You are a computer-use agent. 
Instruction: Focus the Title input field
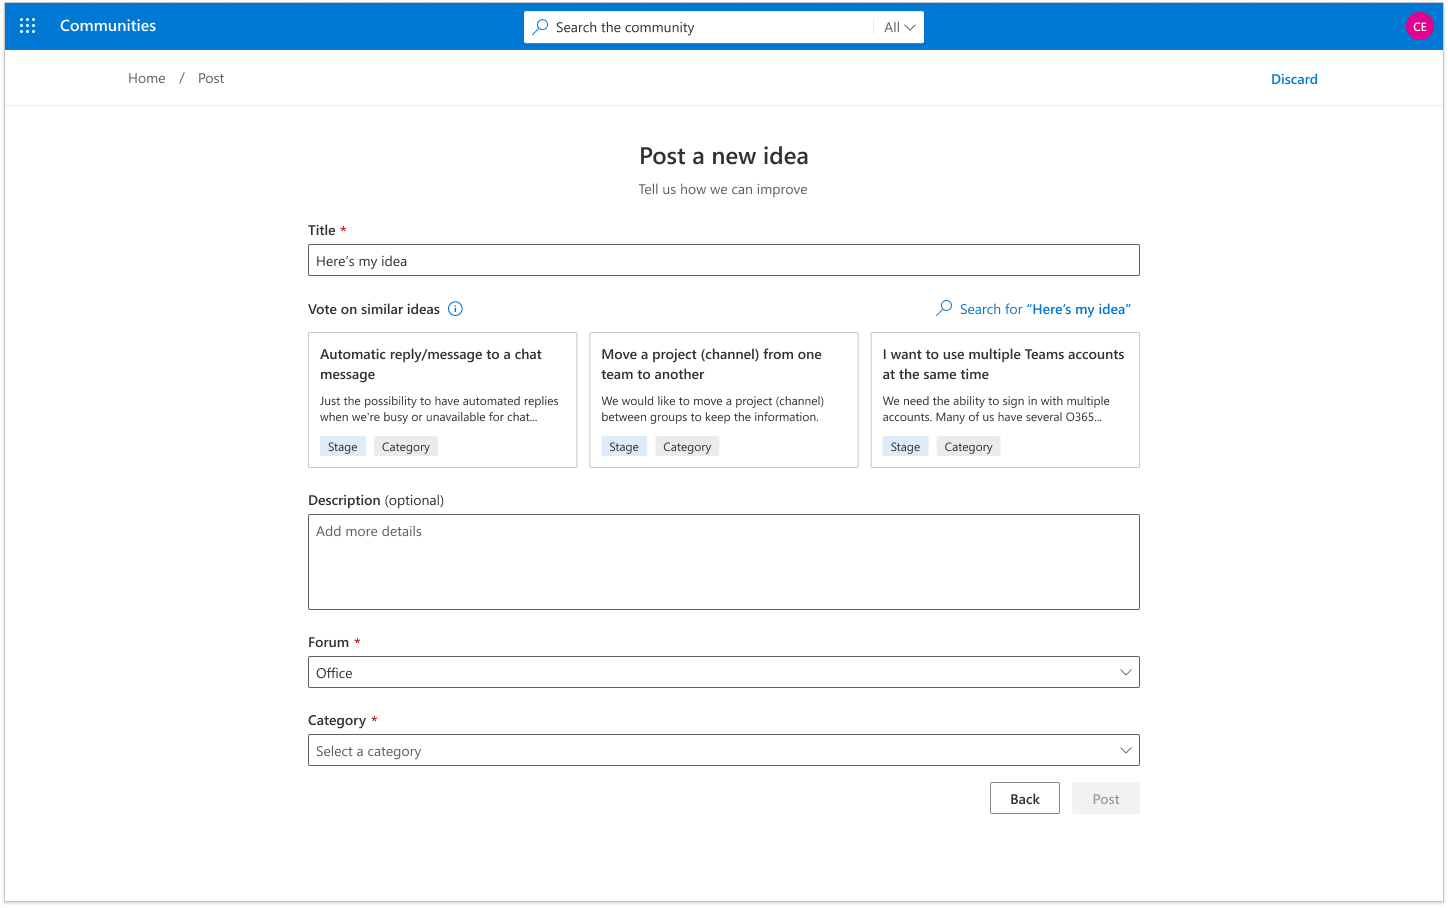point(723,260)
